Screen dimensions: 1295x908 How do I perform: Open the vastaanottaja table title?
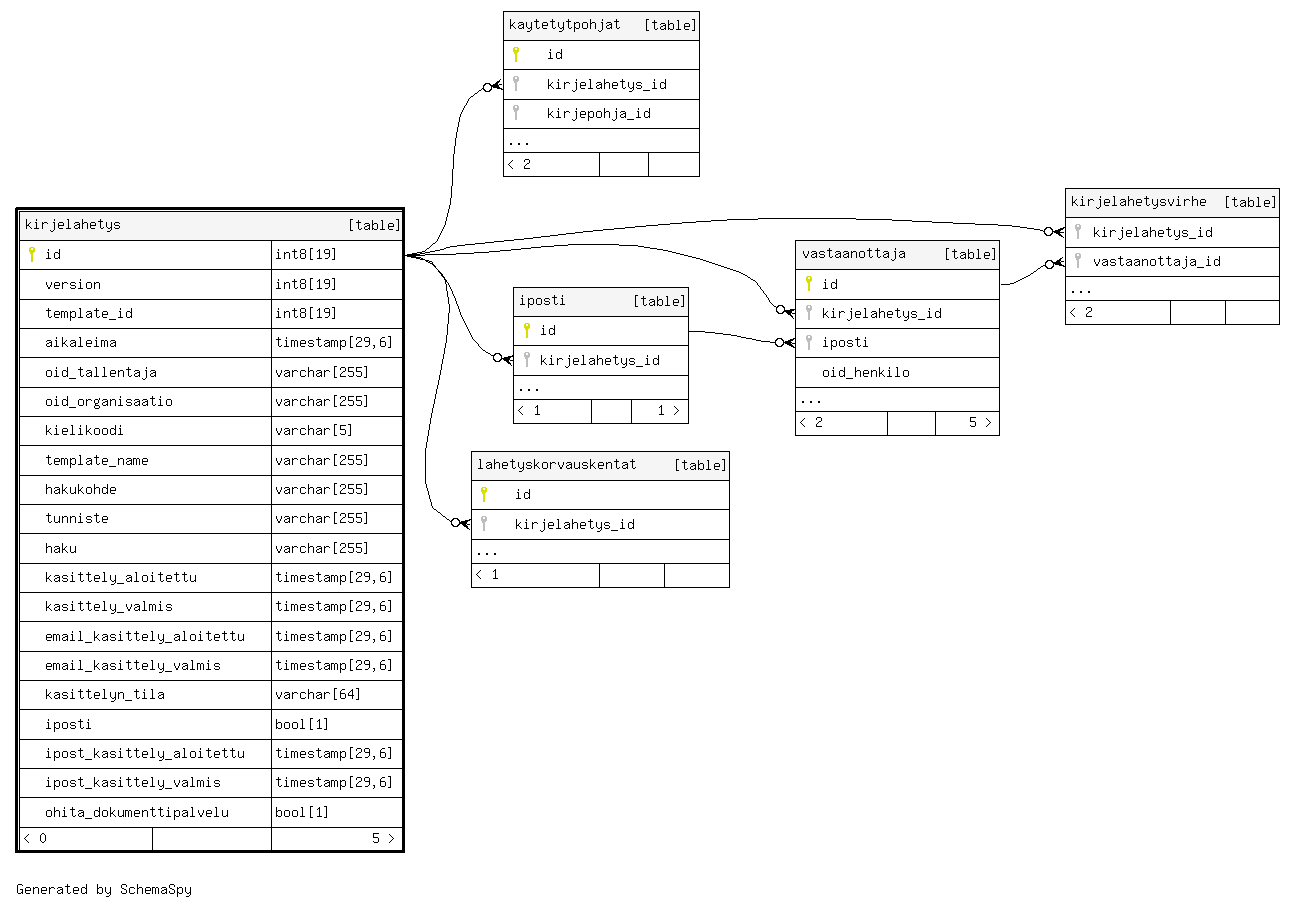pos(854,253)
